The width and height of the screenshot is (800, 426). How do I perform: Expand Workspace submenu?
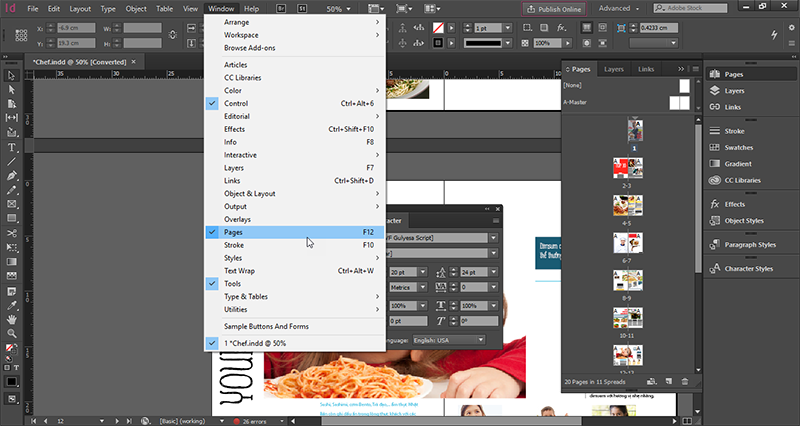click(x=294, y=35)
